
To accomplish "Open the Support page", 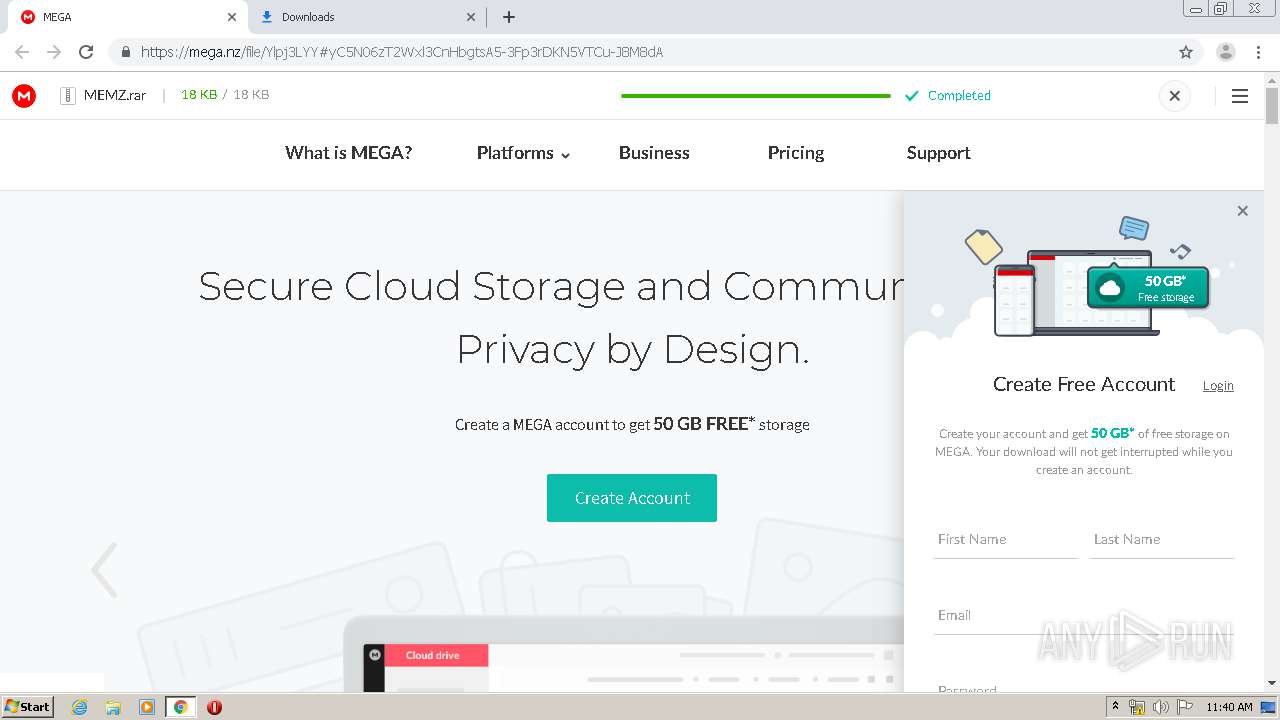I will click(938, 153).
